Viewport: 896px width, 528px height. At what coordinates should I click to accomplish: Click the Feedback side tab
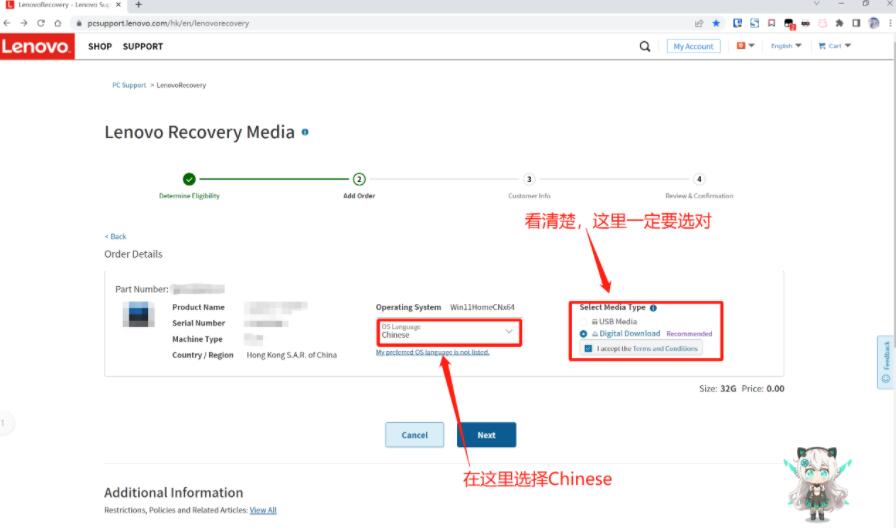[886, 362]
